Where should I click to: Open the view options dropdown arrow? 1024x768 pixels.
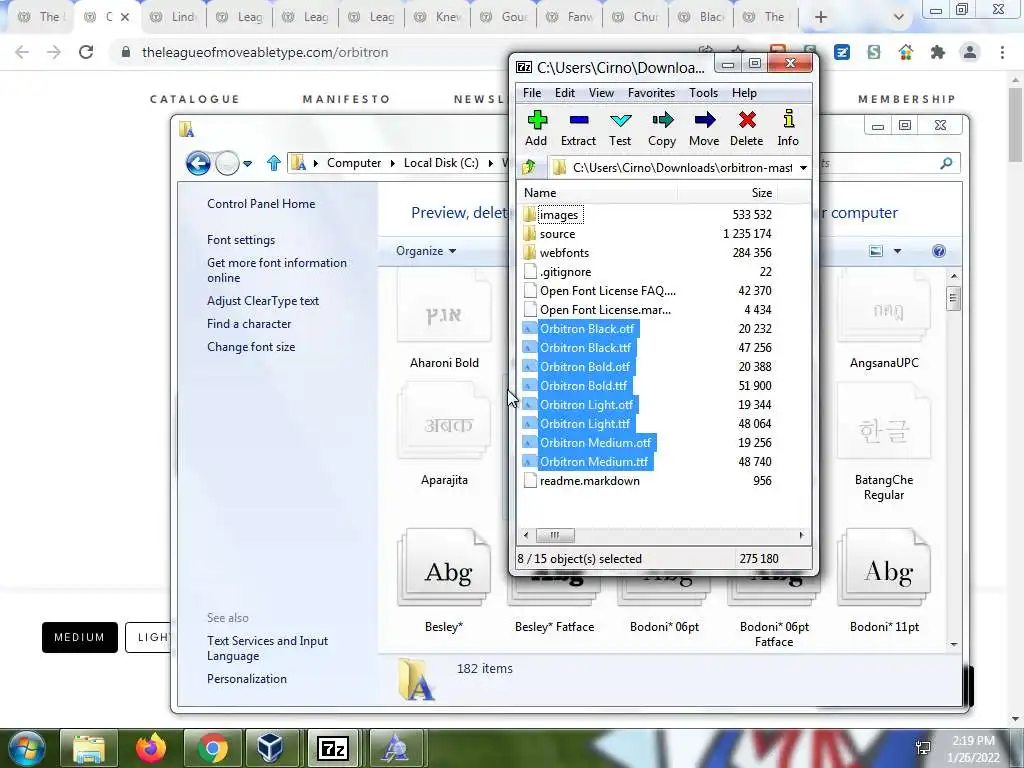(897, 251)
